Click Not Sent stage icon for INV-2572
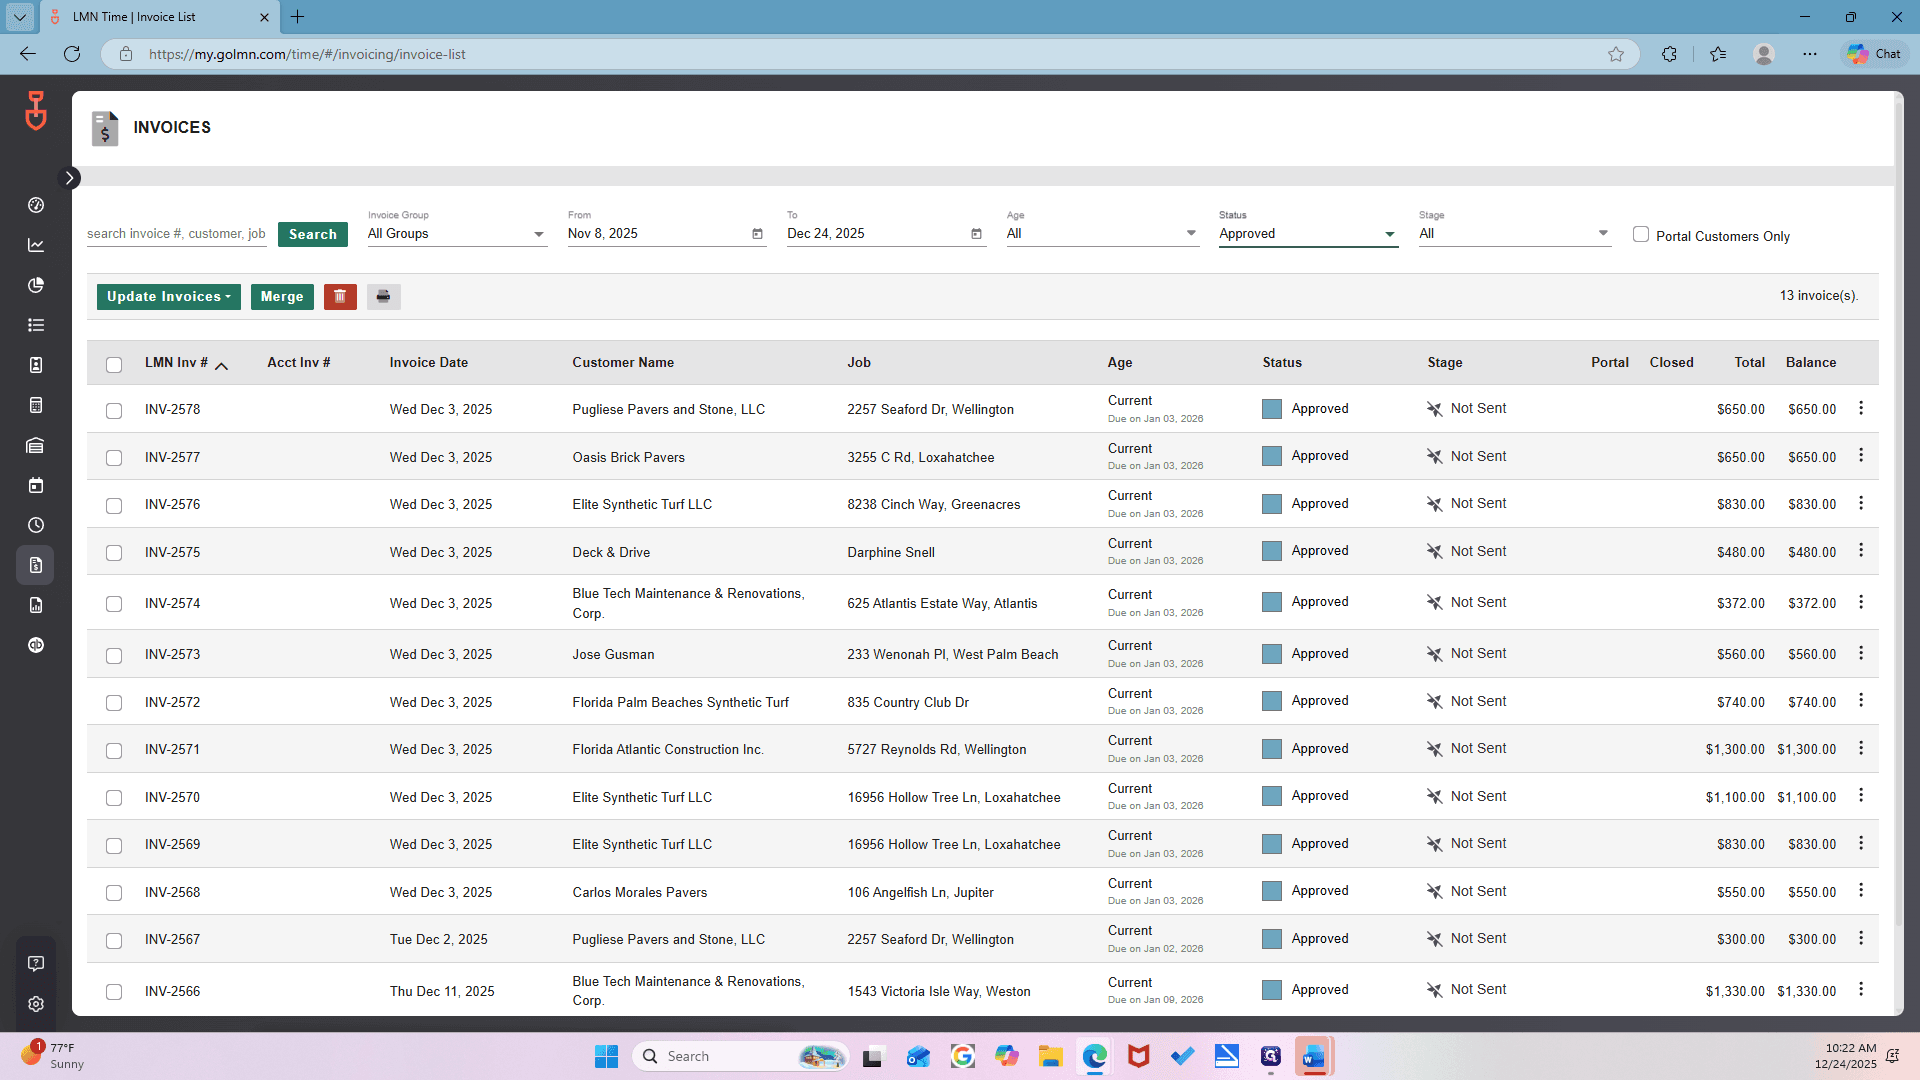1920x1080 pixels. point(1434,701)
